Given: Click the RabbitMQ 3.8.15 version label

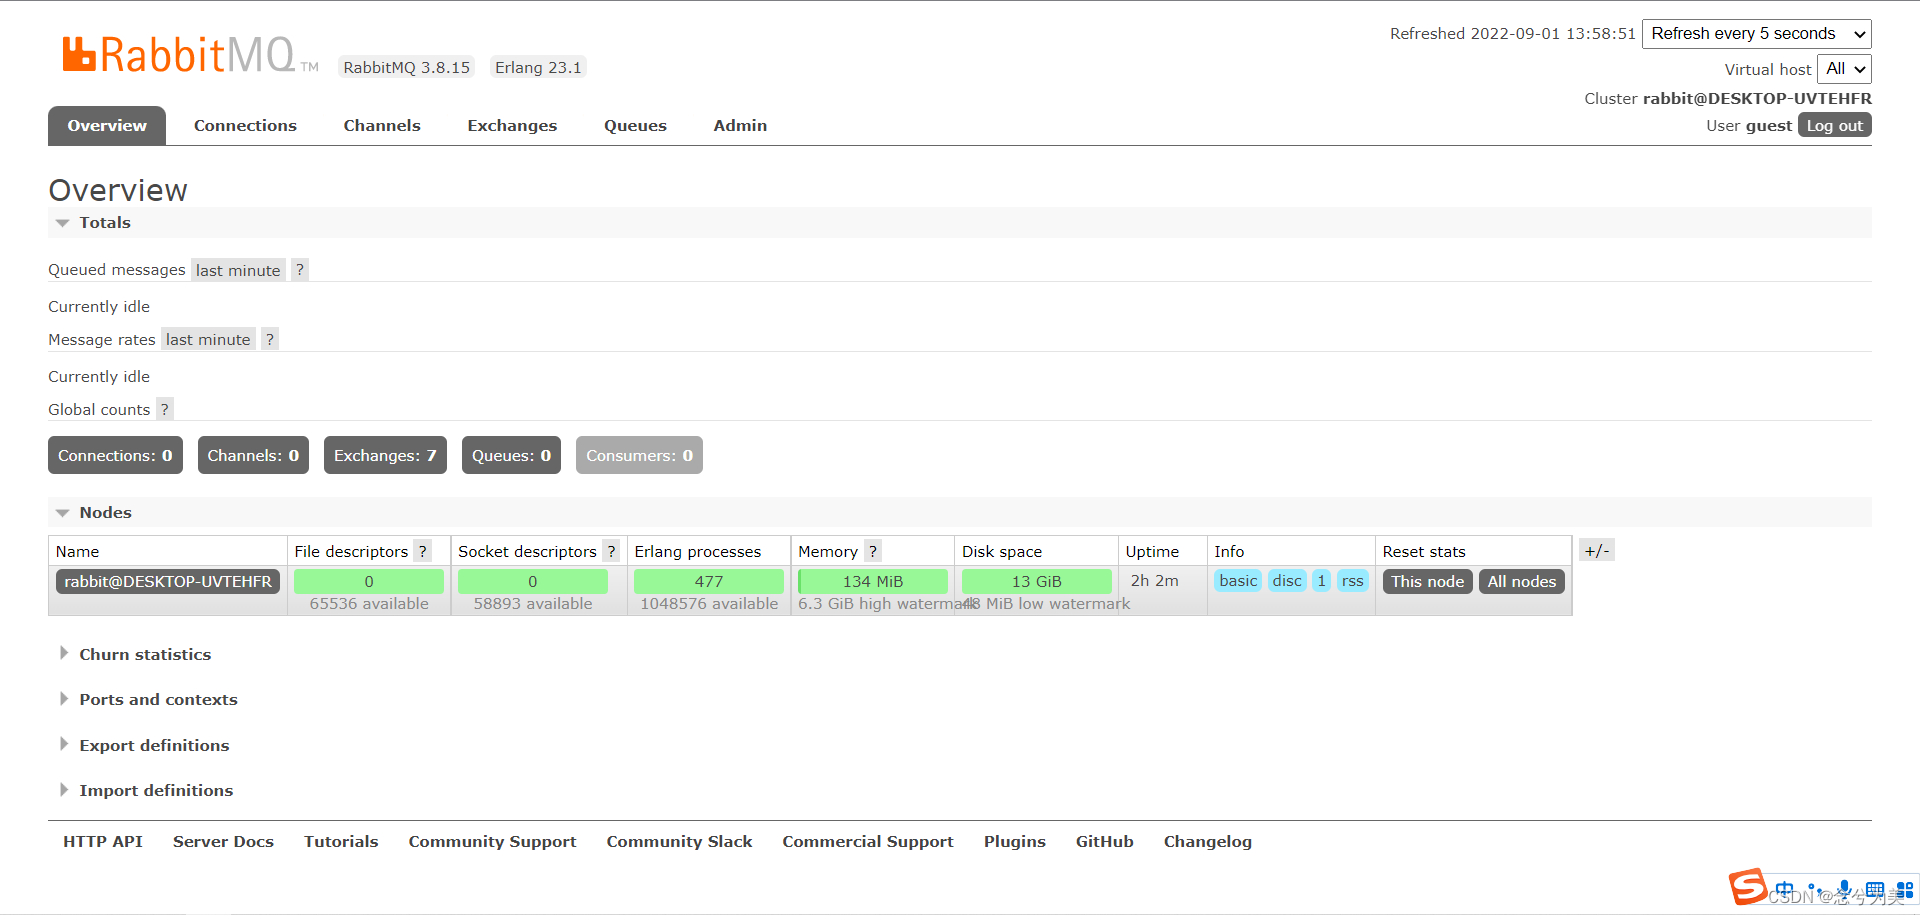Looking at the screenshot, I should (x=406, y=68).
